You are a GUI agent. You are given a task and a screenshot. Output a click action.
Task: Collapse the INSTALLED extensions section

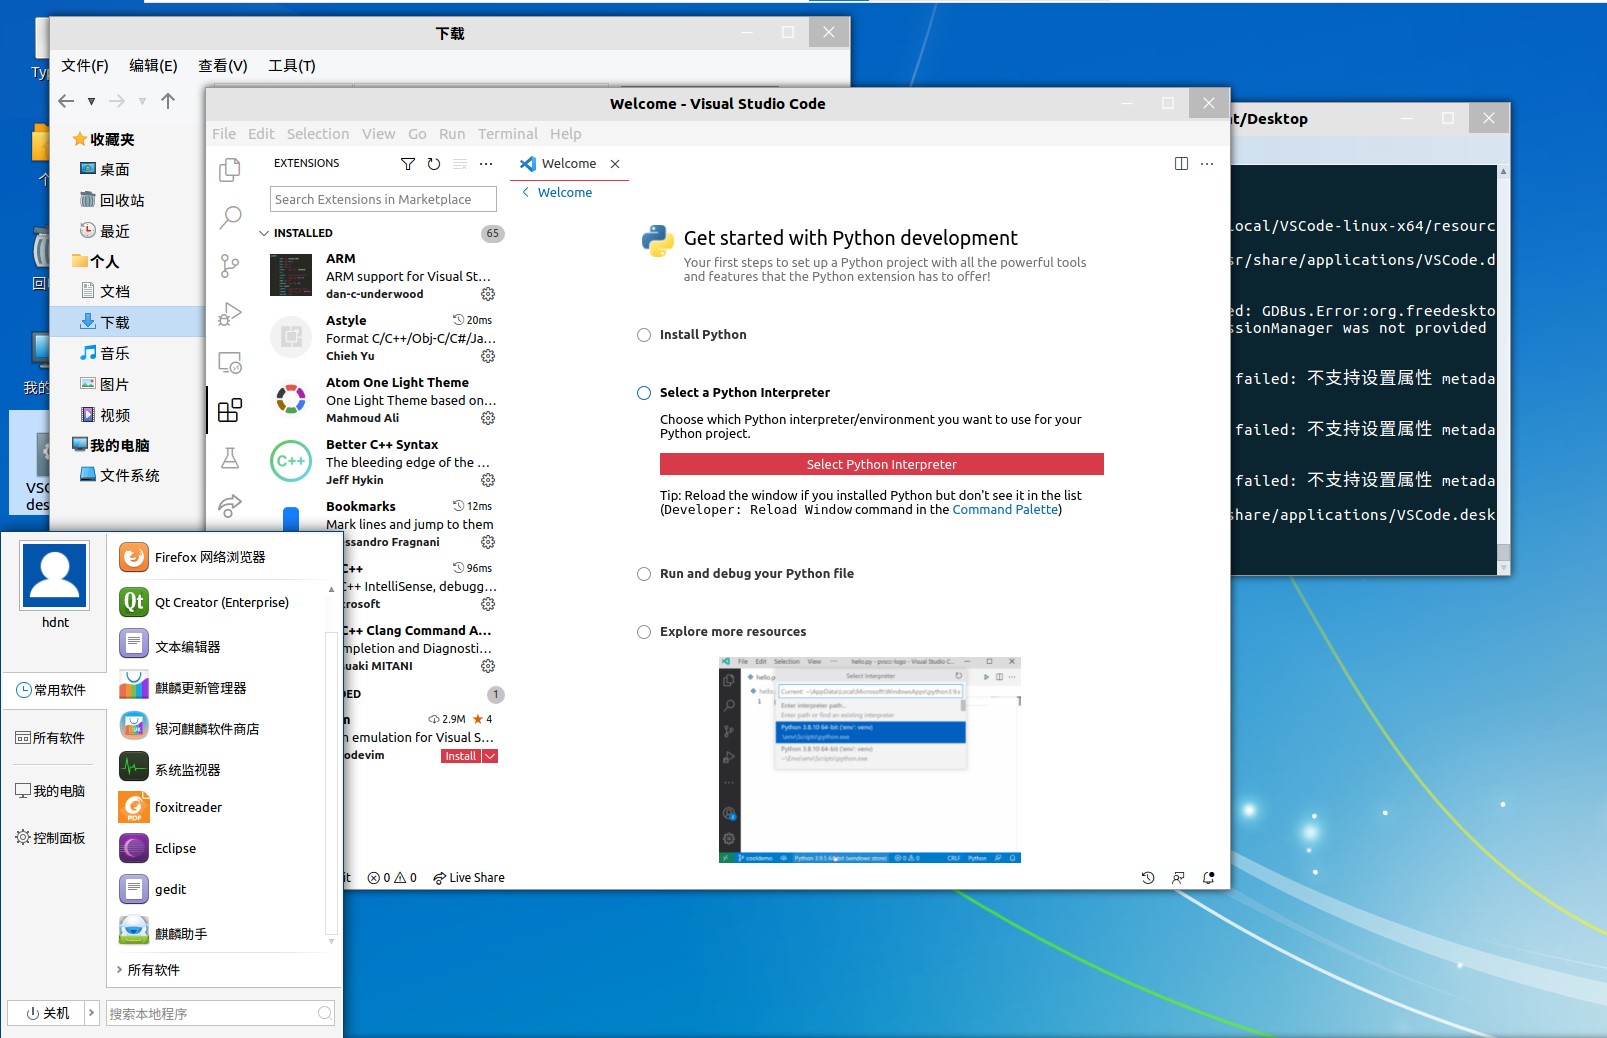click(x=264, y=233)
